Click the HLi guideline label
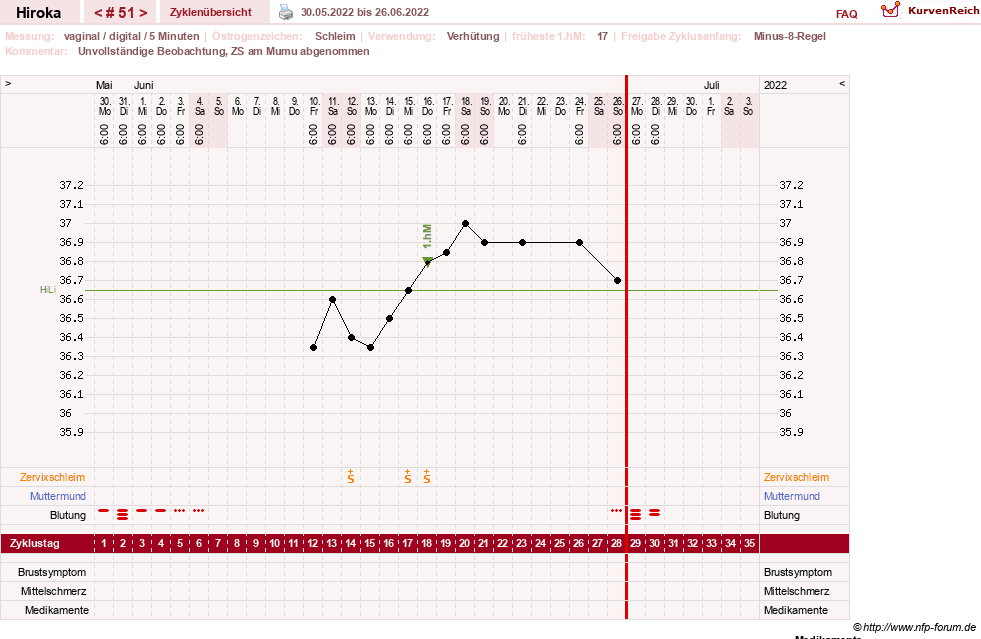This screenshot has width=981, height=639. pos(48,290)
